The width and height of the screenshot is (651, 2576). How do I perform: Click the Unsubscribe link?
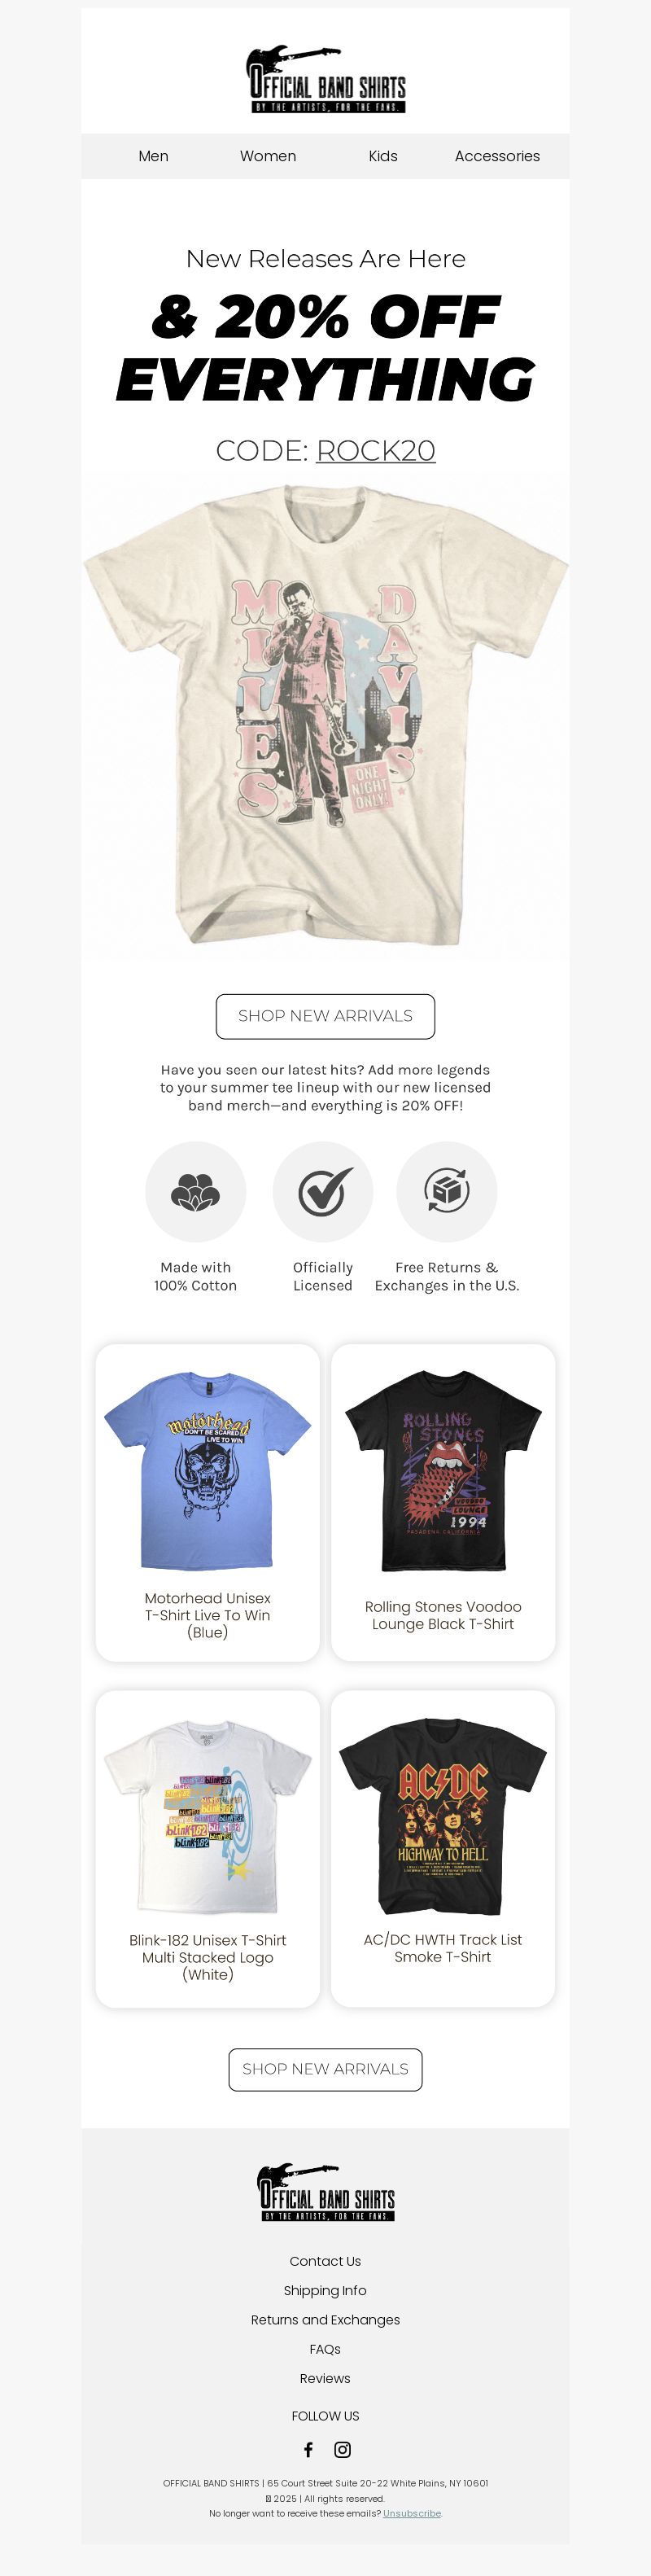point(412,2513)
